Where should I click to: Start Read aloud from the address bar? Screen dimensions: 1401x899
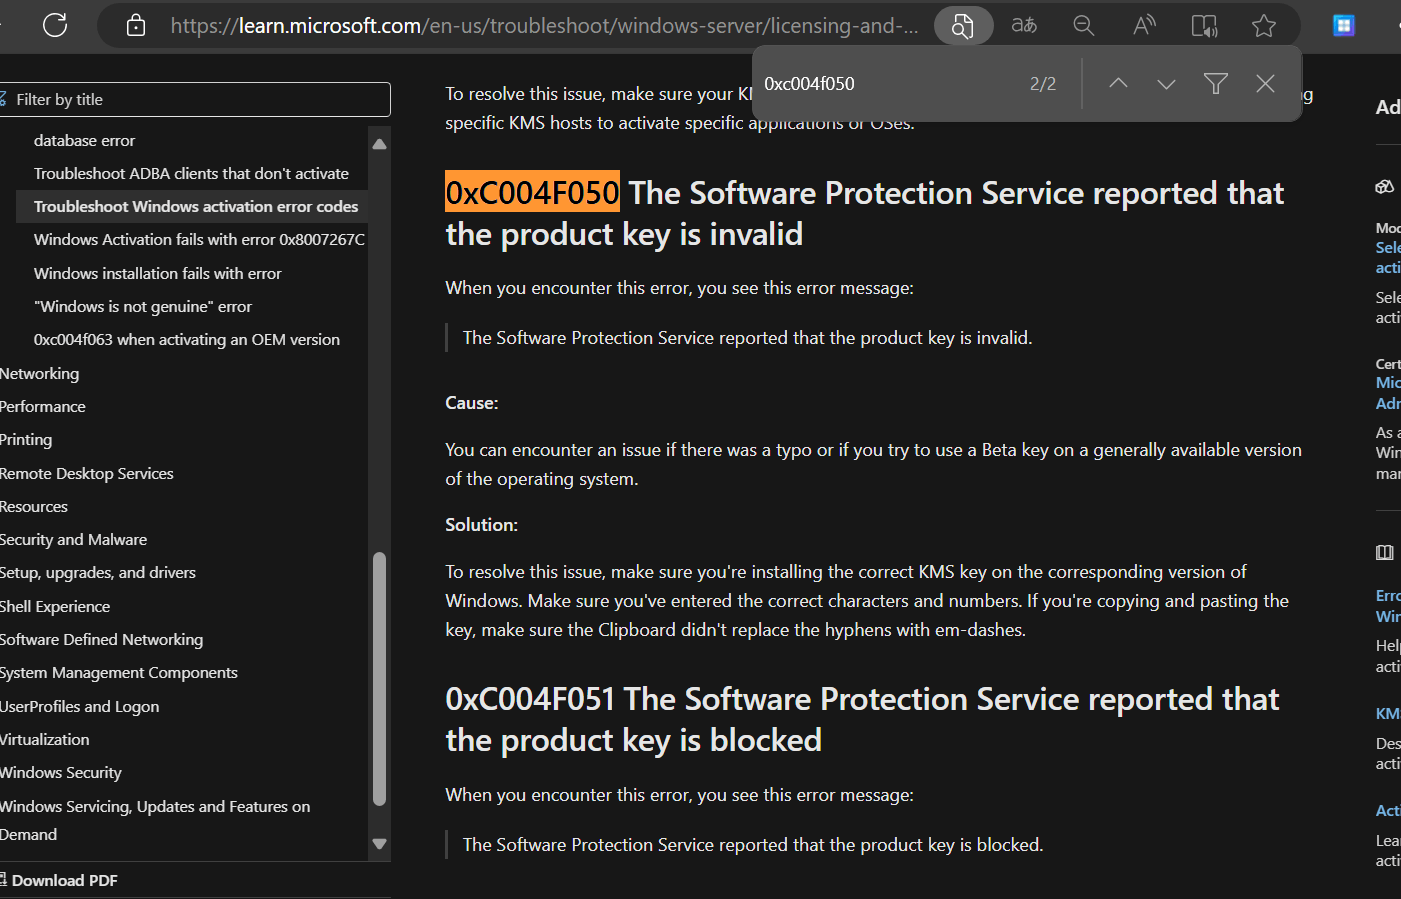click(1144, 26)
